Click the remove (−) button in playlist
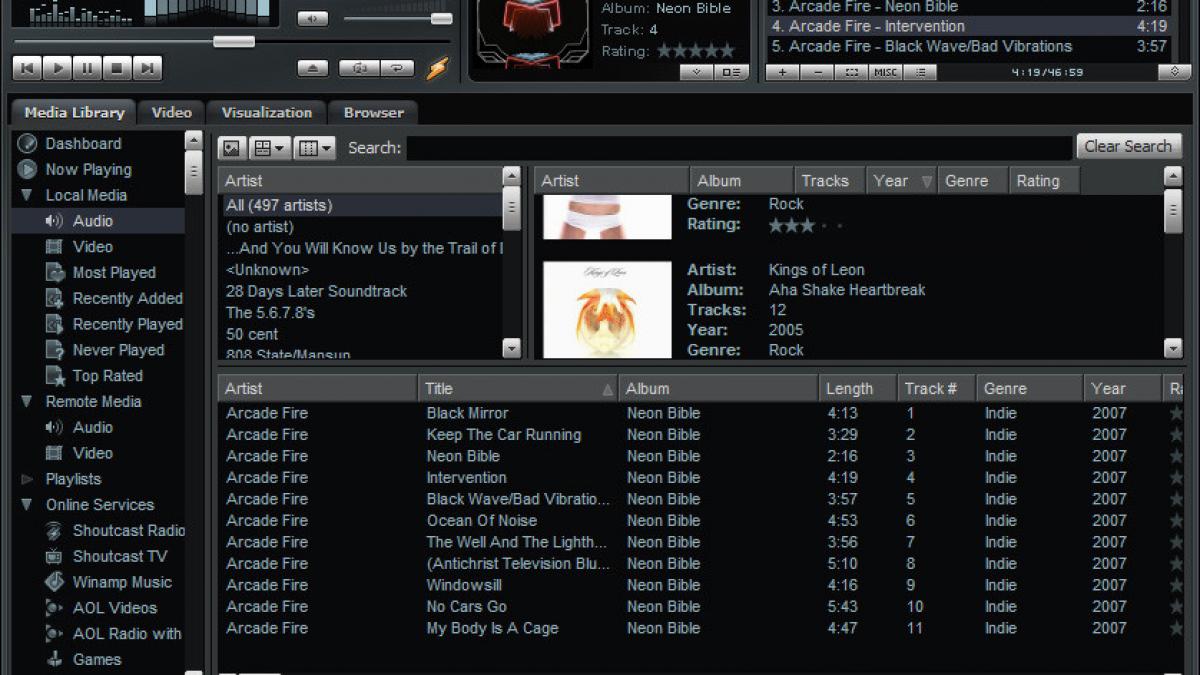The width and height of the screenshot is (1200, 675). click(817, 72)
